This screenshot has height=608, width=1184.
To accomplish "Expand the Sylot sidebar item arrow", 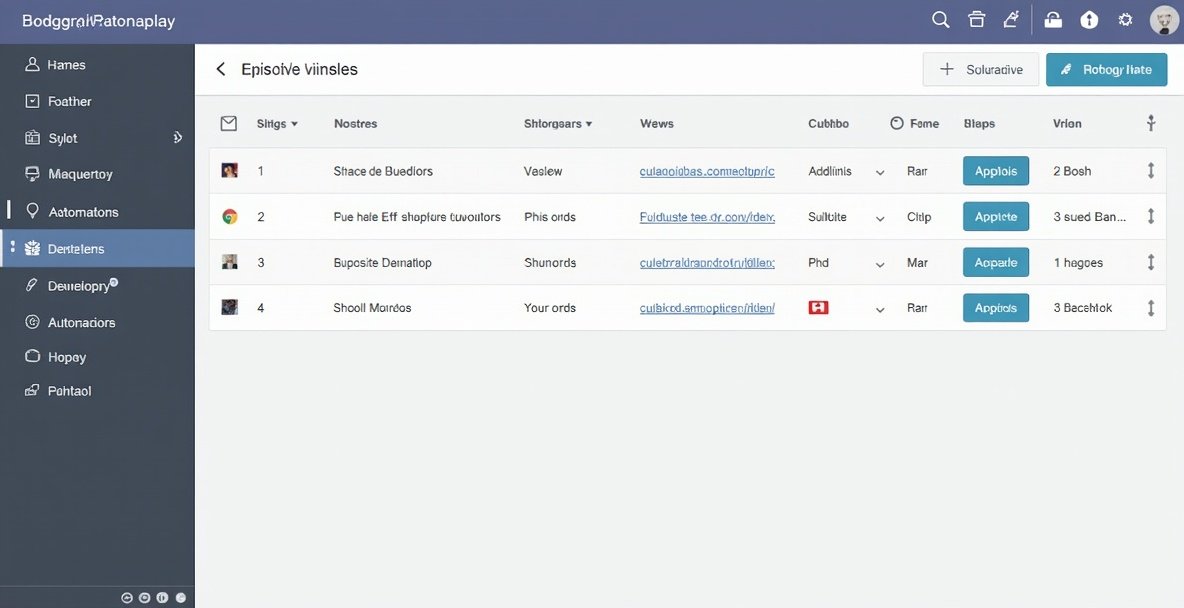I will click(x=177, y=138).
